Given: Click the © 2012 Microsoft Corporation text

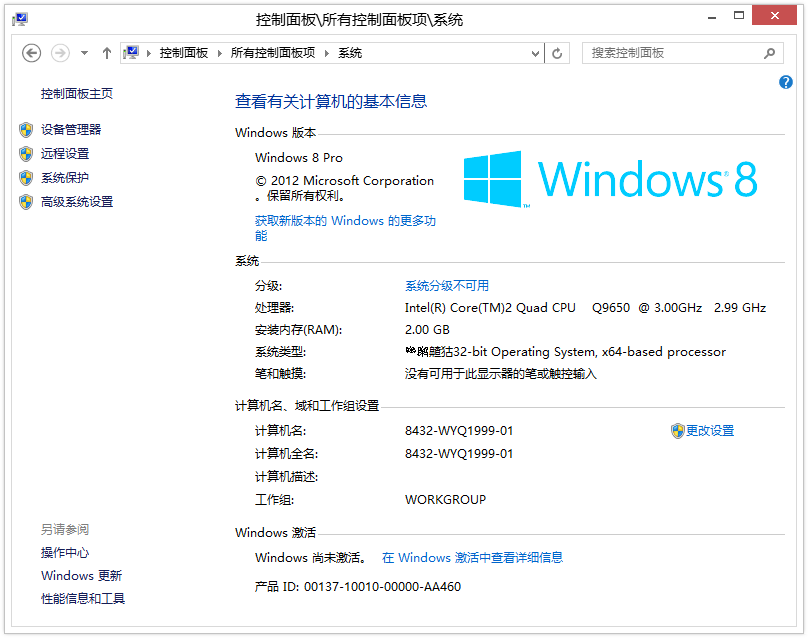Looking at the screenshot, I should click(345, 181).
